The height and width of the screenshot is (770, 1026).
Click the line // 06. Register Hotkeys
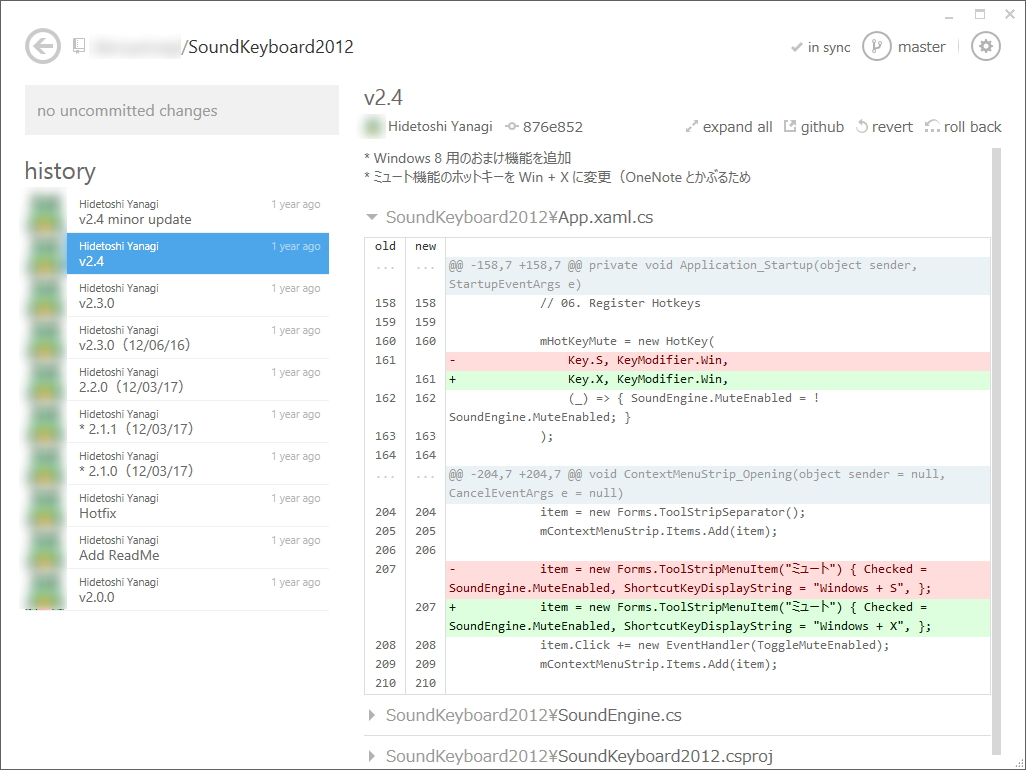(620, 304)
